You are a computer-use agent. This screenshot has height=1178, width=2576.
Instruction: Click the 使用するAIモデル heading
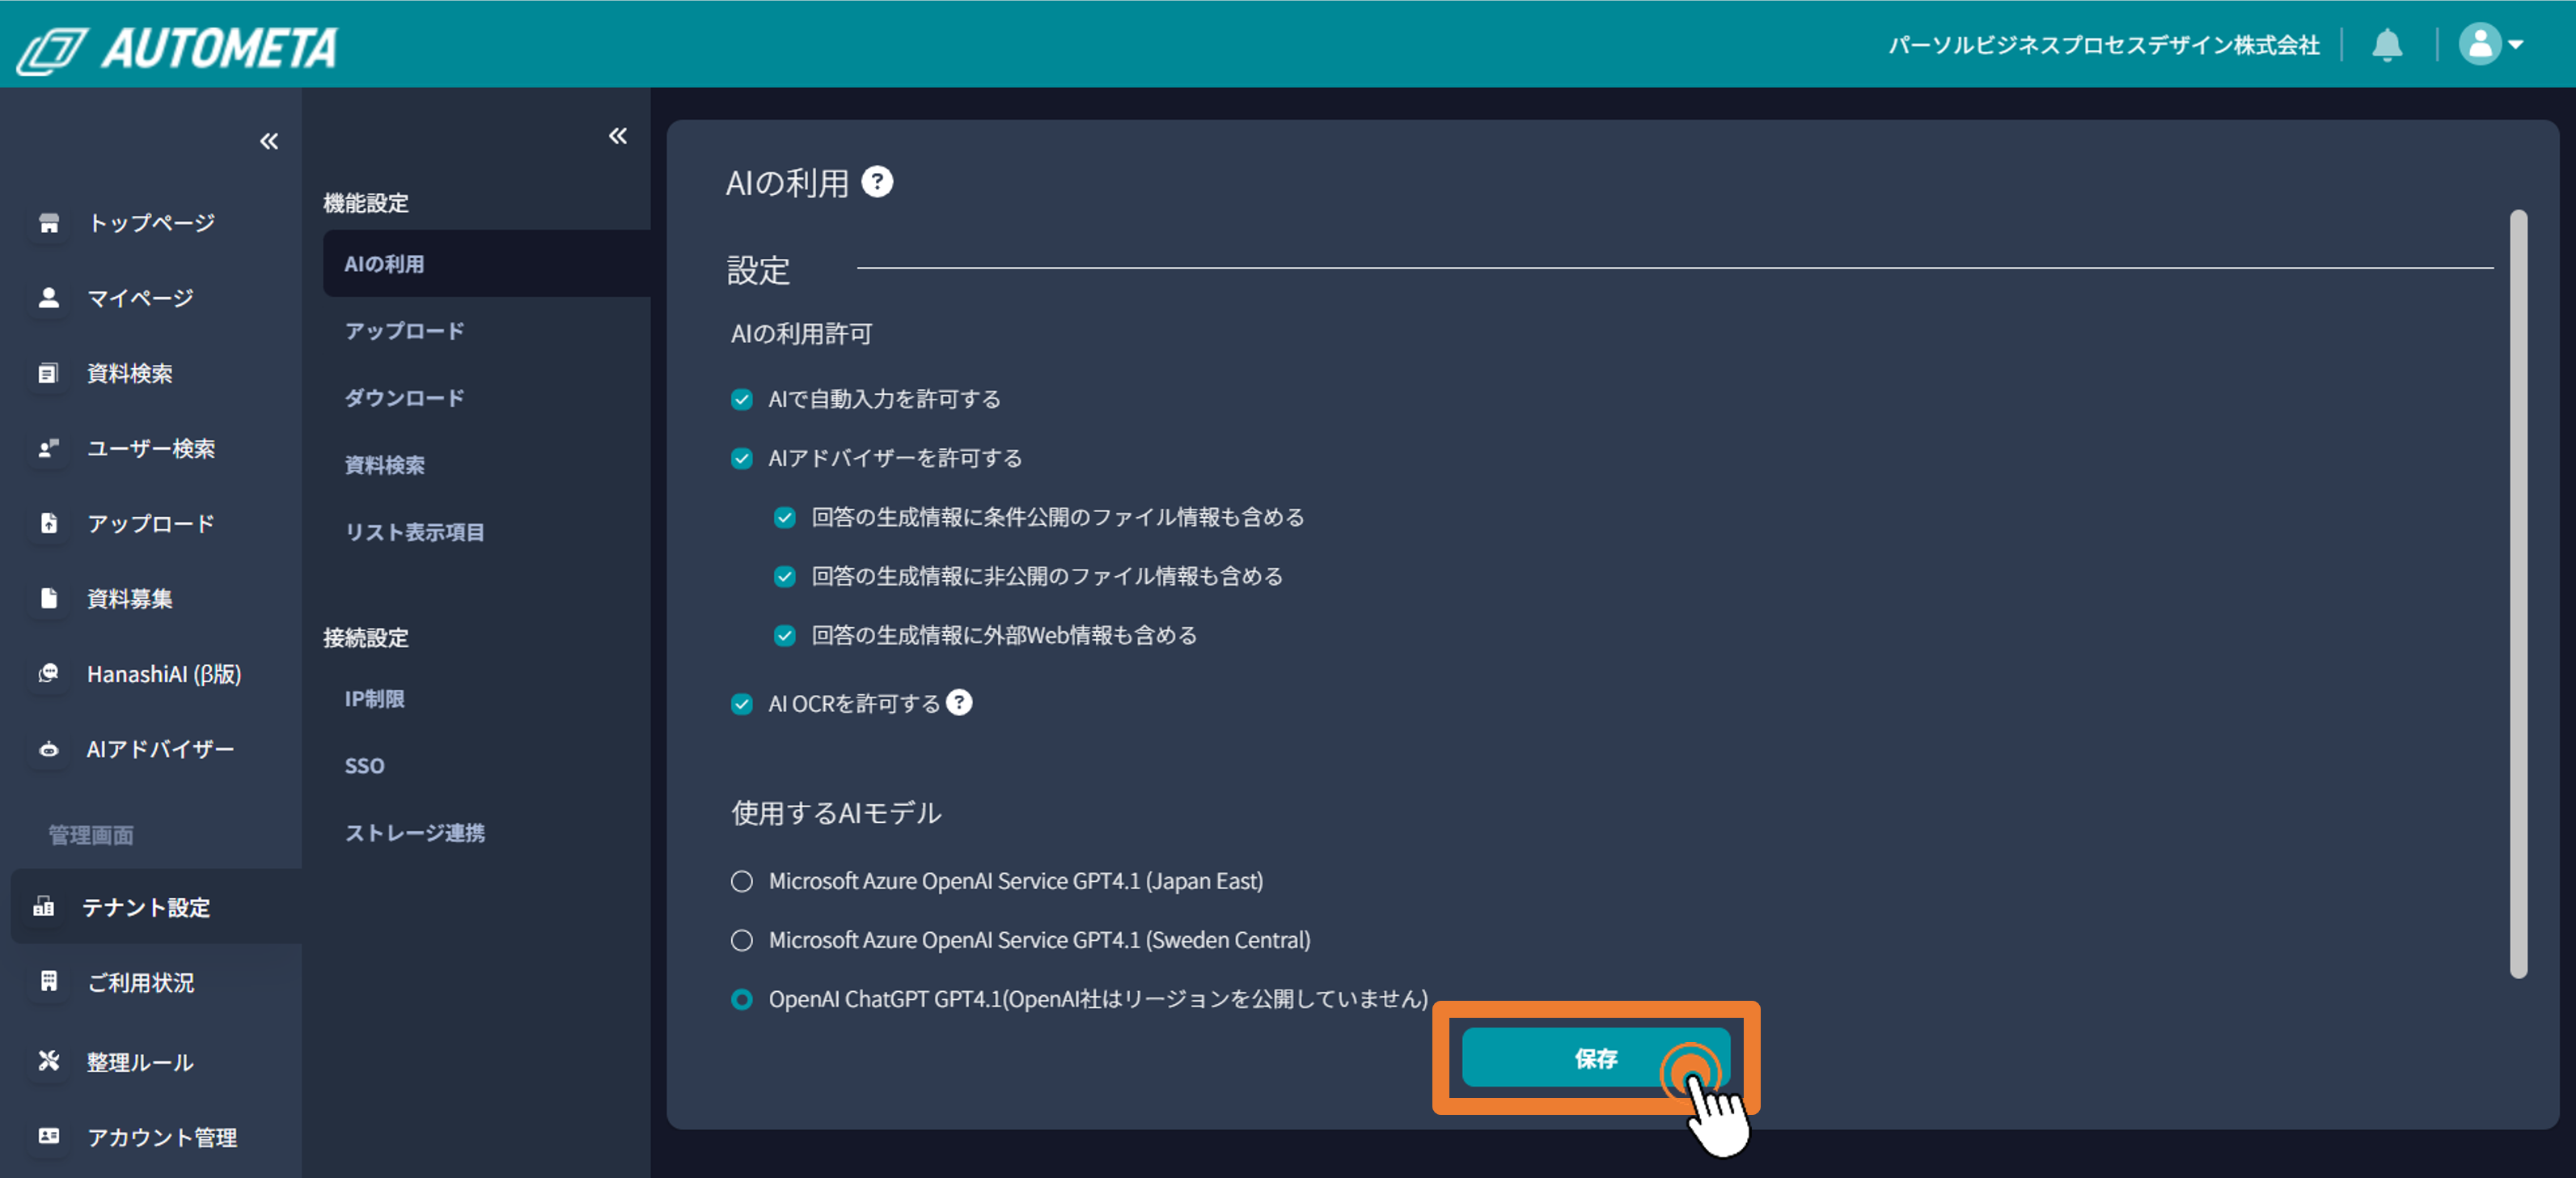pyautogui.click(x=836, y=813)
